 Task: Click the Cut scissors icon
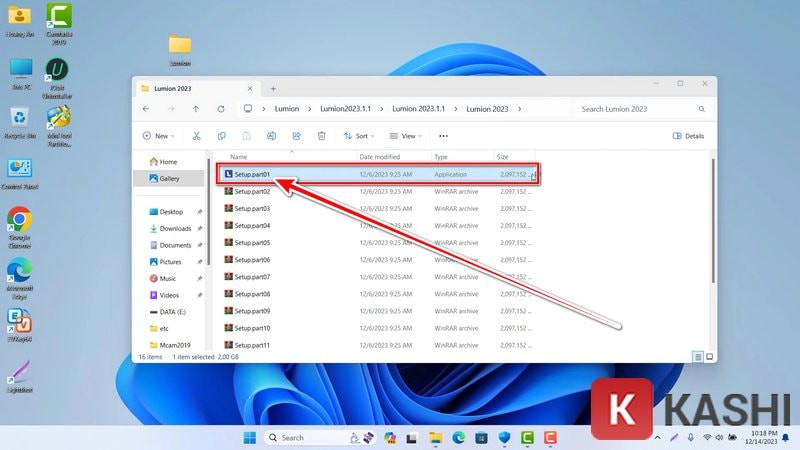(x=196, y=136)
